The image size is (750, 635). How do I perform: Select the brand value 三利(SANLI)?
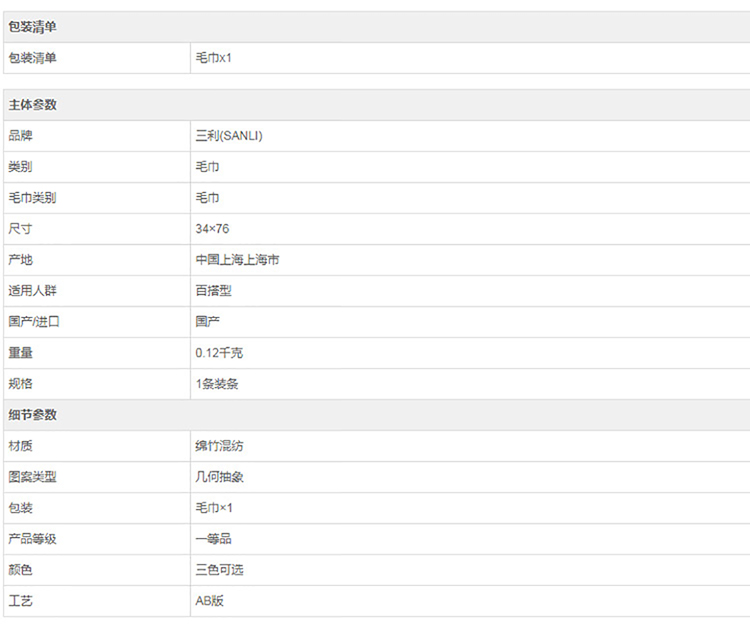point(229,136)
